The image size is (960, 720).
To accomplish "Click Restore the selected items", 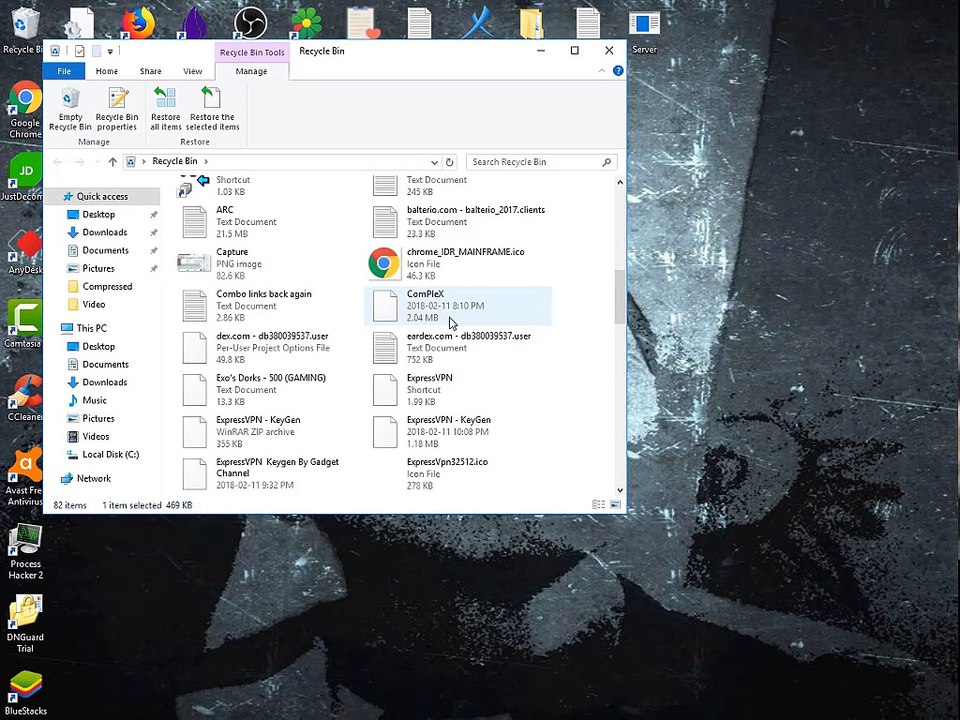I will 212,110.
